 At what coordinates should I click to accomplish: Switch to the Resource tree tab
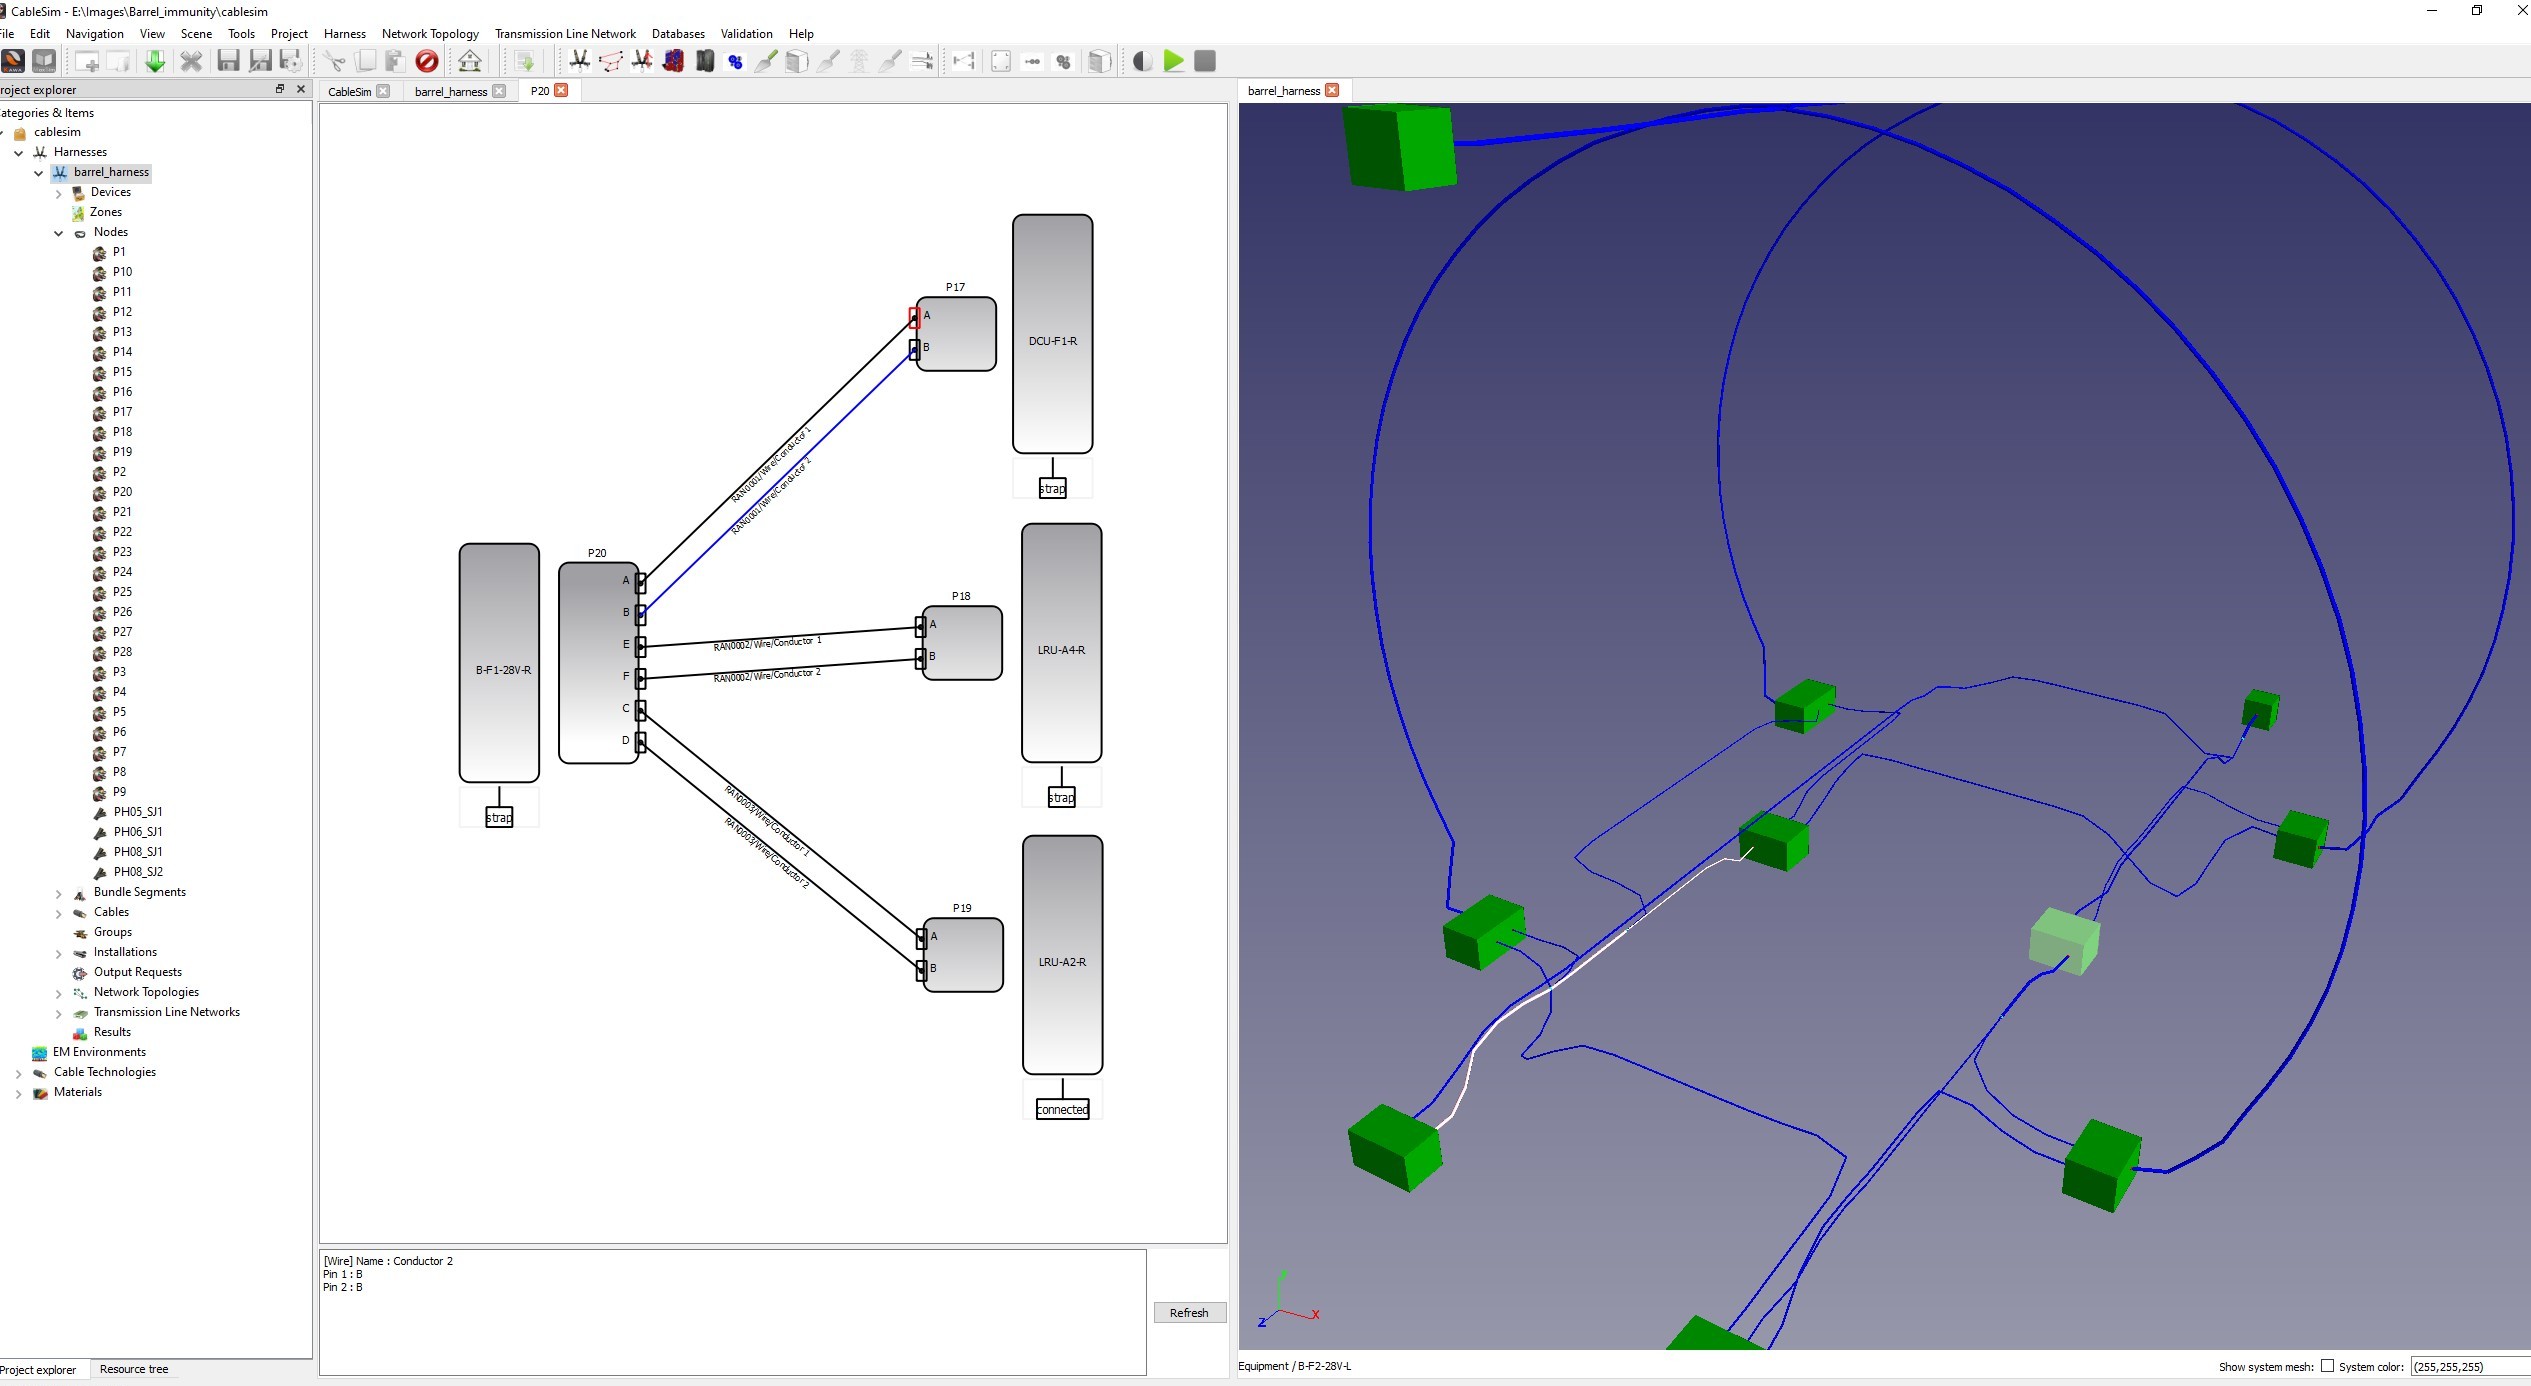pos(134,1369)
